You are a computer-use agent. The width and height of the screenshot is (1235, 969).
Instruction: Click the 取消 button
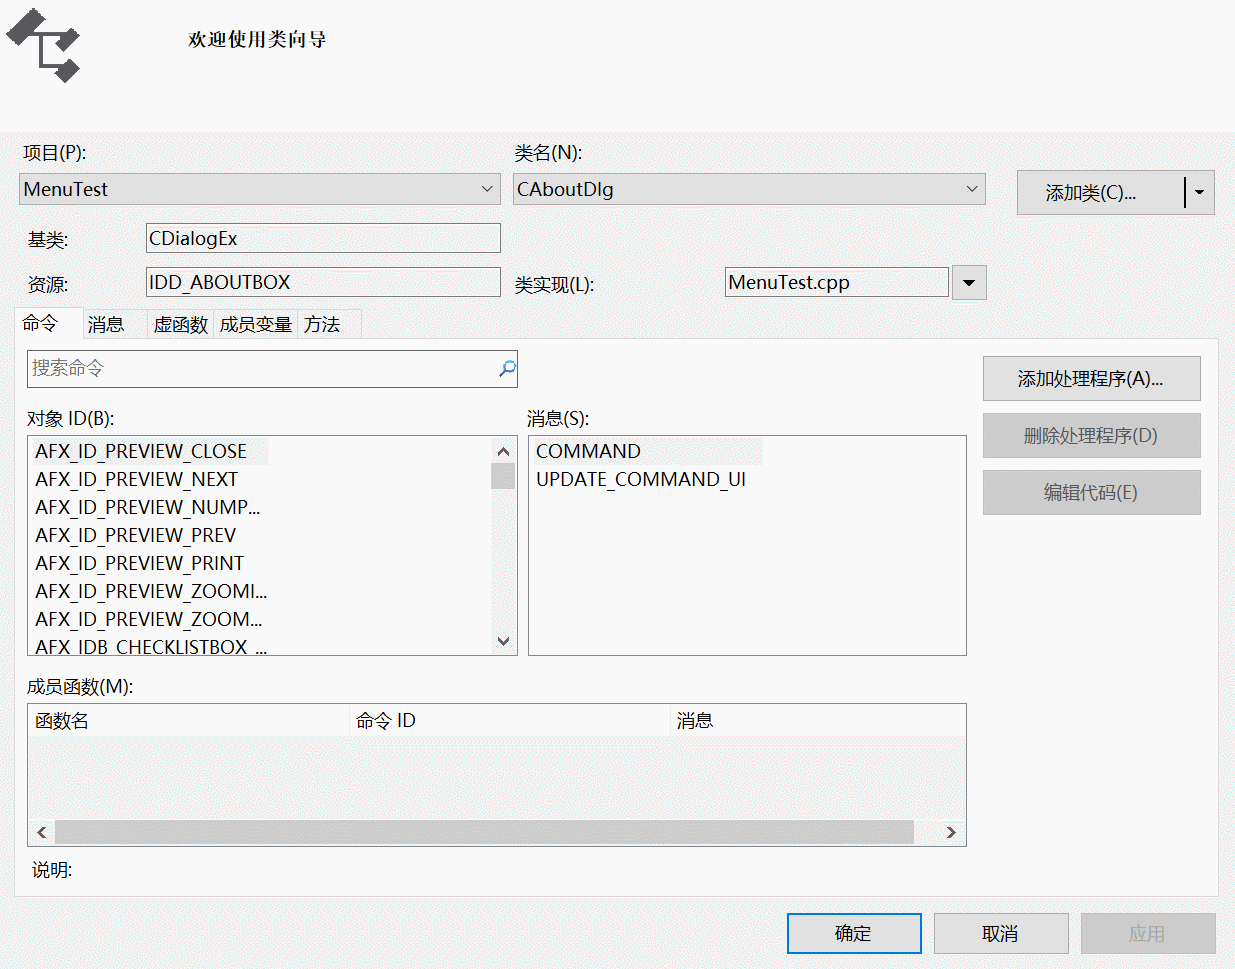tap(1001, 933)
